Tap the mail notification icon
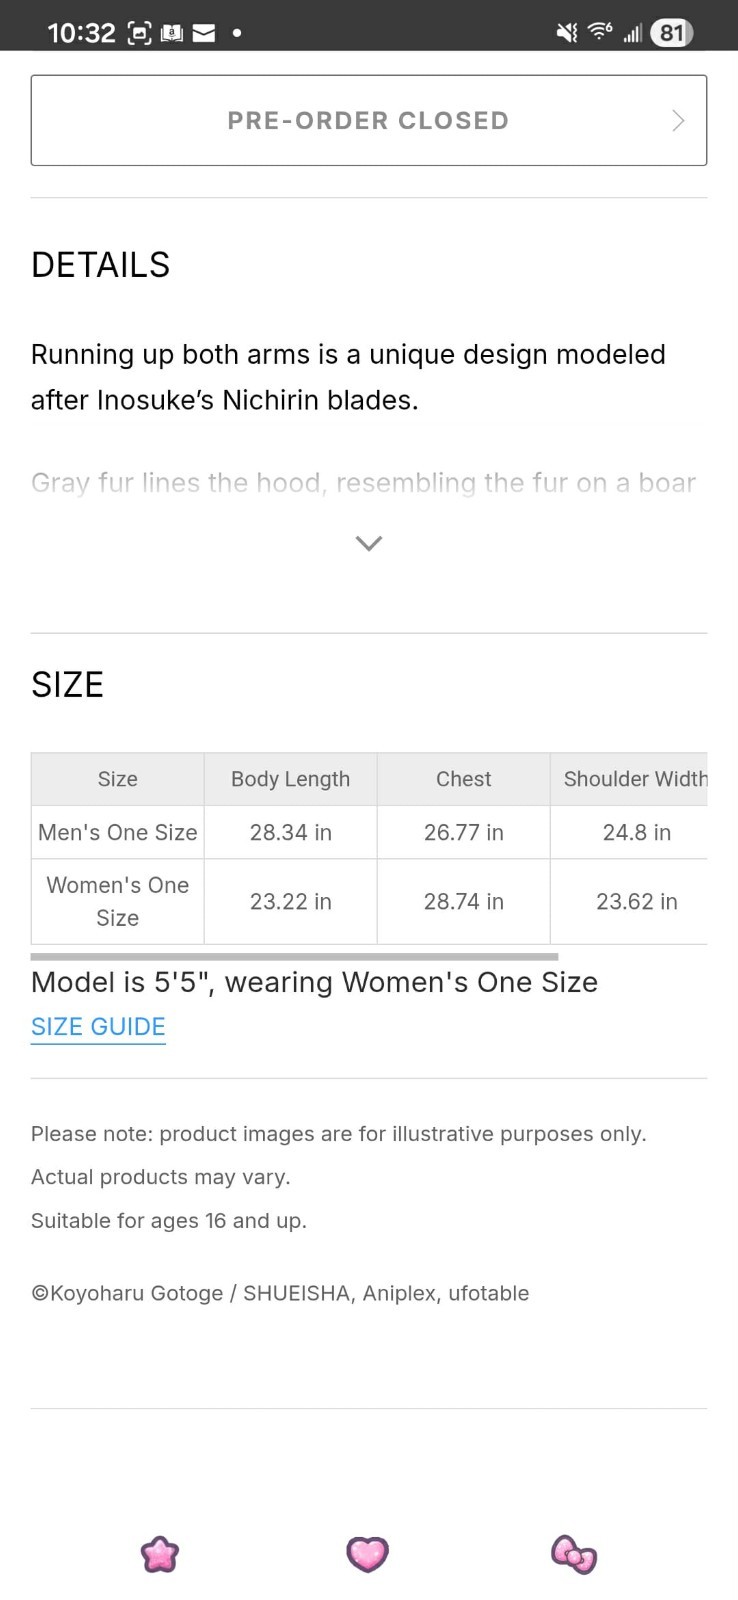Viewport: 738px width, 1600px height. click(x=204, y=33)
